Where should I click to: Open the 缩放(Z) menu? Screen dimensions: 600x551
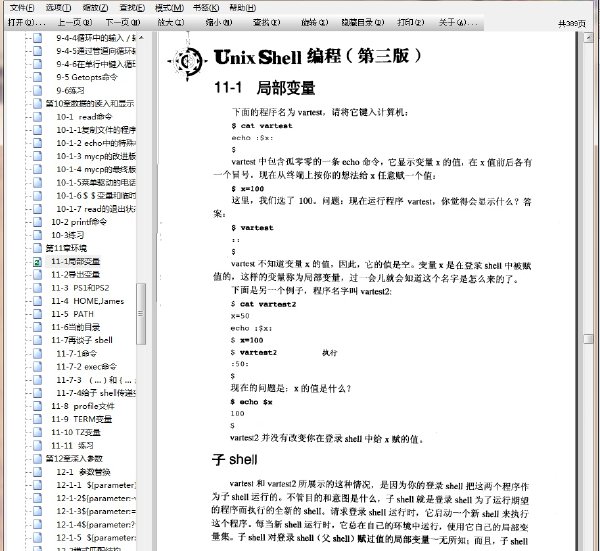pyautogui.click(x=95, y=8)
